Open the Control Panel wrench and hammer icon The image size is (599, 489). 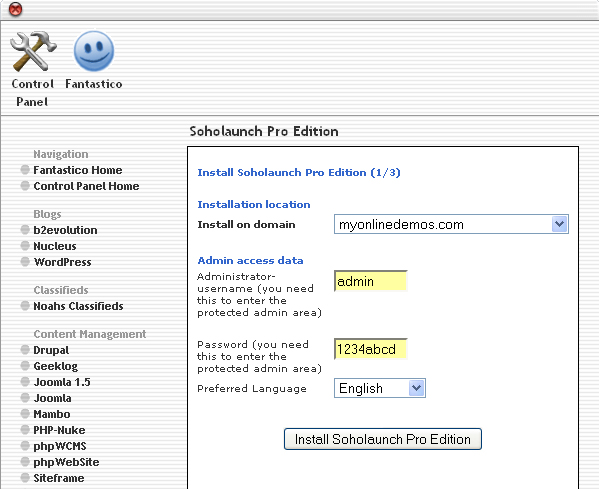point(33,51)
